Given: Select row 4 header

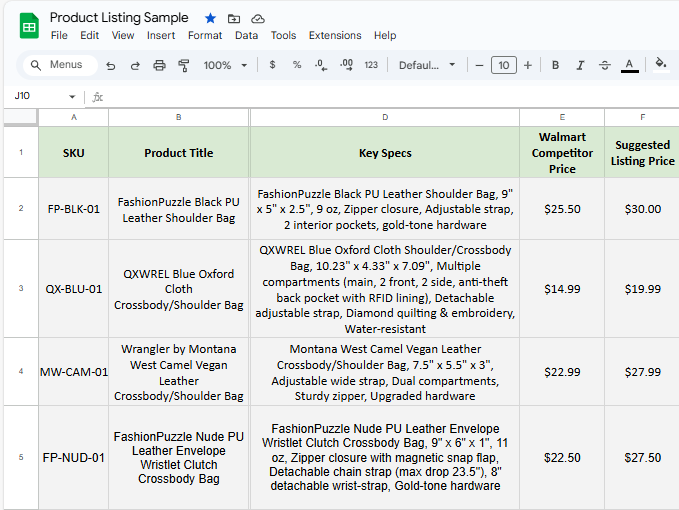Looking at the screenshot, I should point(21,371).
